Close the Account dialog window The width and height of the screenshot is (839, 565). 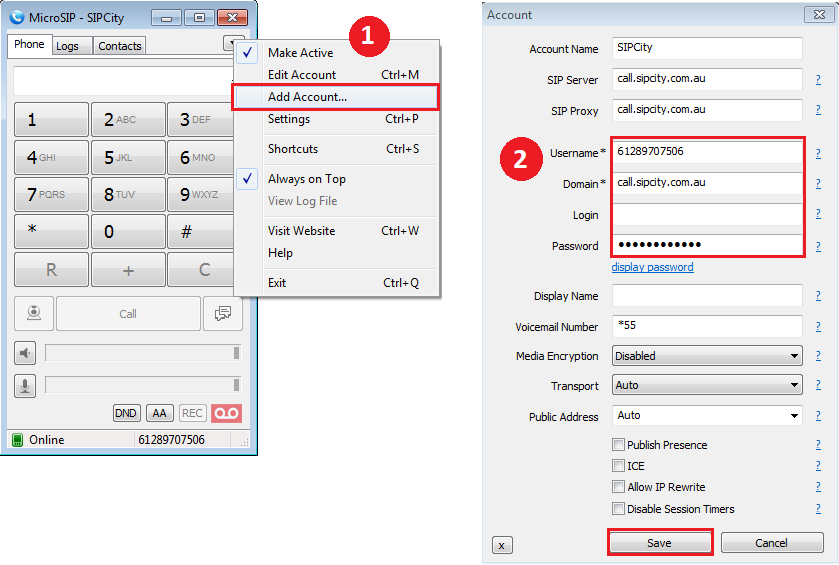coord(819,14)
